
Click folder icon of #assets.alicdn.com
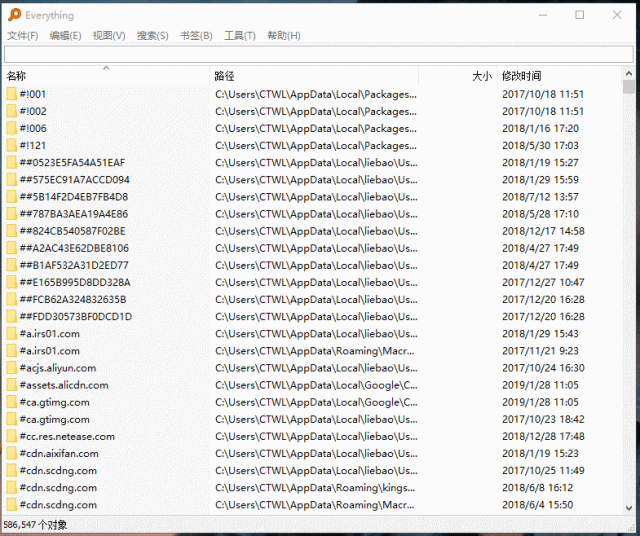[11, 385]
